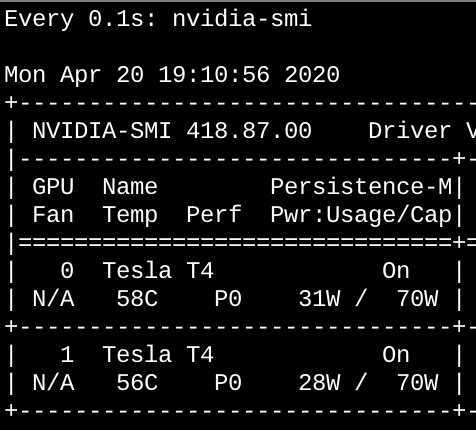Click the 'GPU' column header
This screenshot has width=476, height=430.
pos(53,186)
